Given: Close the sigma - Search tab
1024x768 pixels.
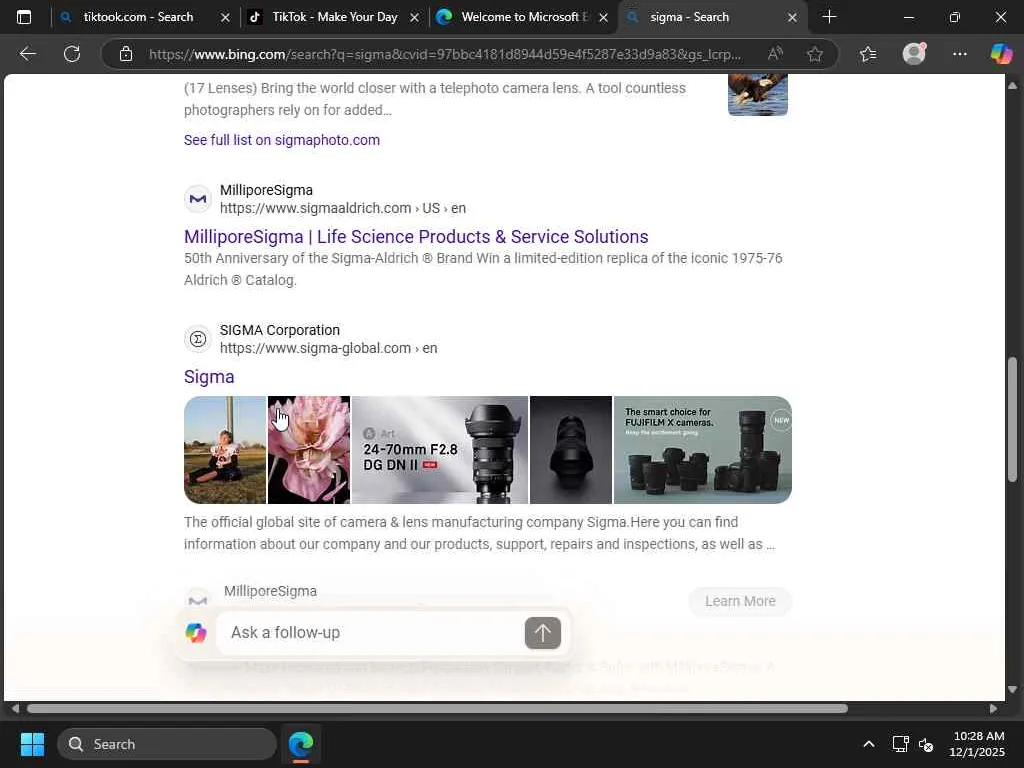Looking at the screenshot, I should point(792,18).
